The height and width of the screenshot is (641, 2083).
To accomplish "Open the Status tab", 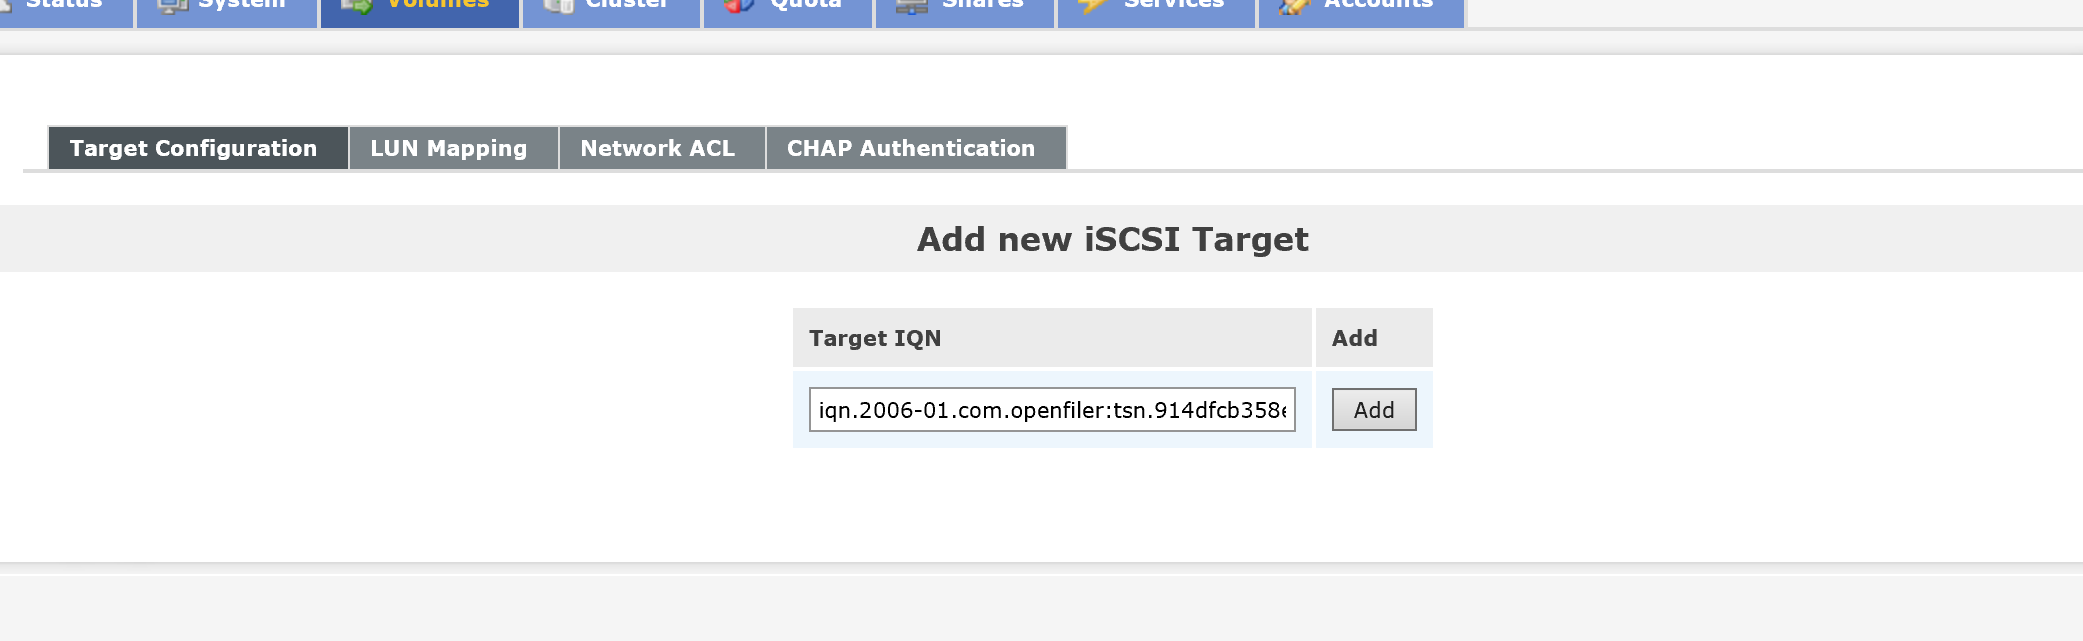I will [64, 5].
